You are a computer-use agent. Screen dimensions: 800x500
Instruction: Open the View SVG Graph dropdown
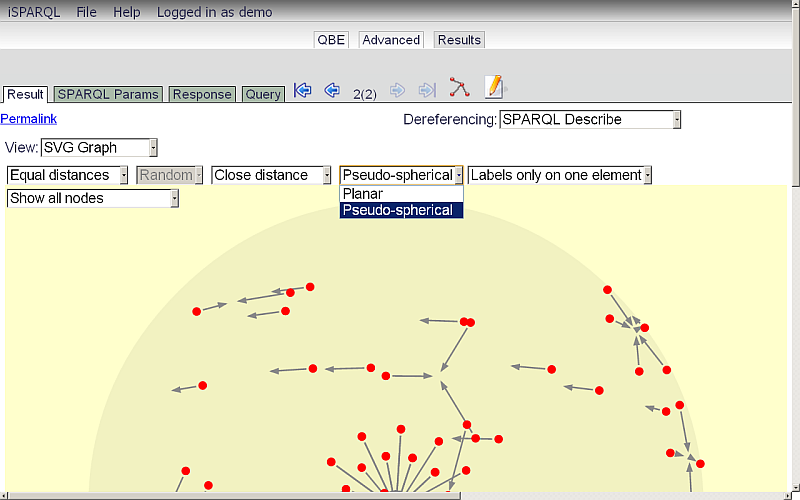coord(99,147)
